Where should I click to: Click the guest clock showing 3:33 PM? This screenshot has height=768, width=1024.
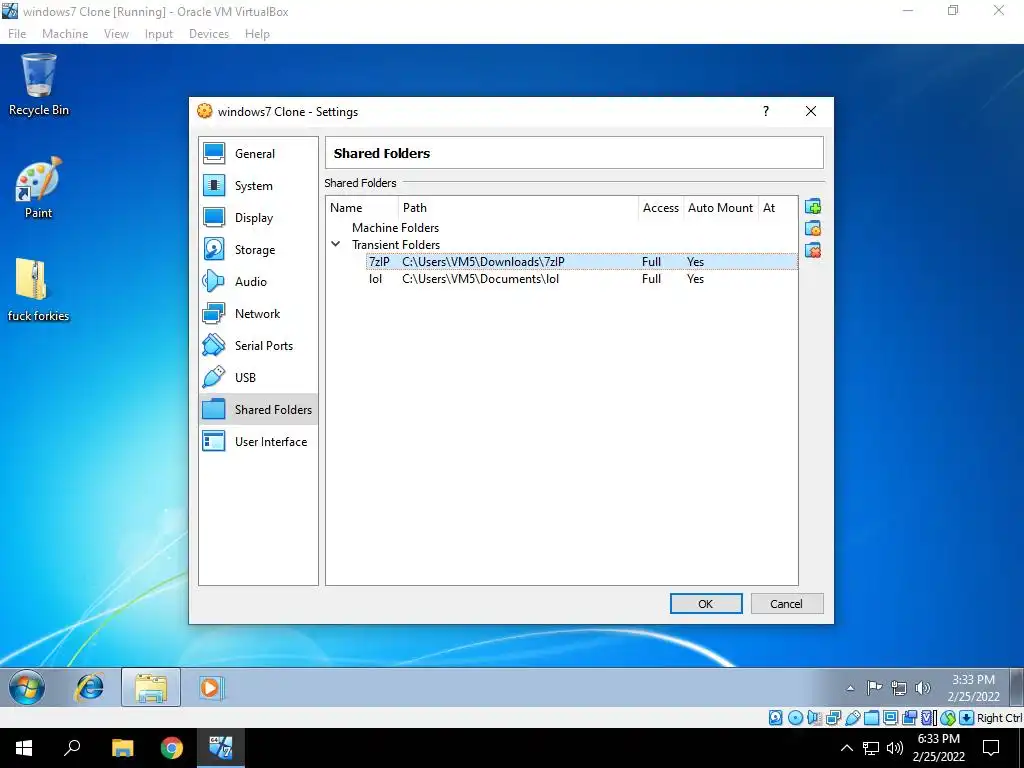(x=973, y=688)
